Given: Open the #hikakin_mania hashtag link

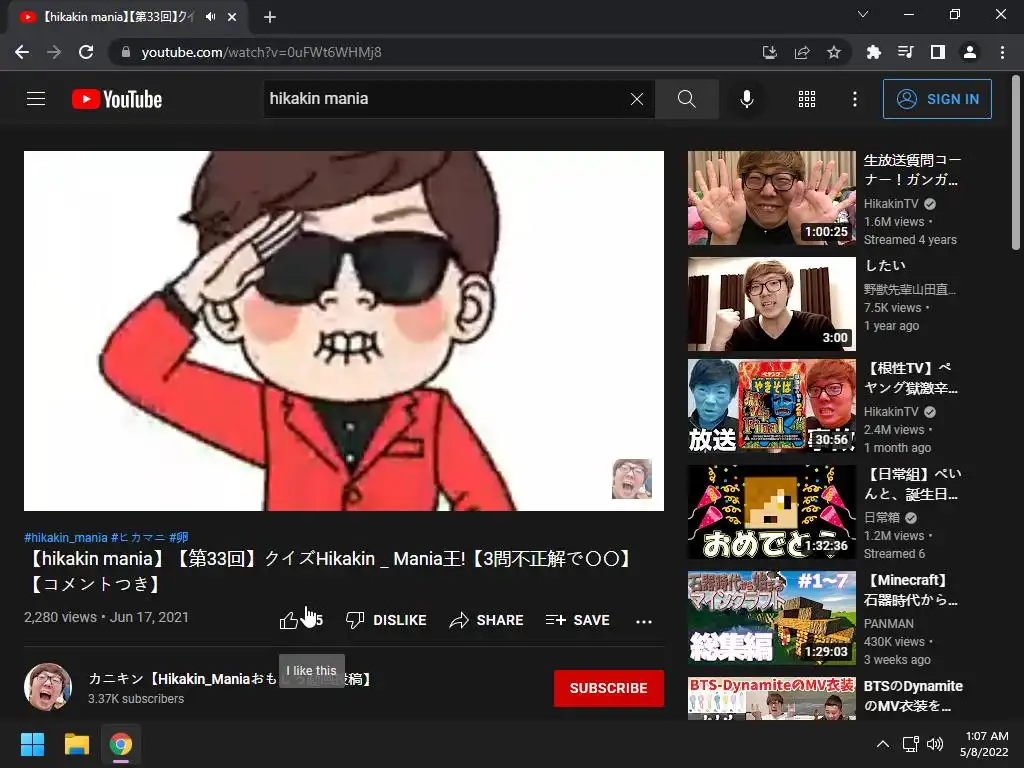Looking at the screenshot, I should click(x=65, y=537).
